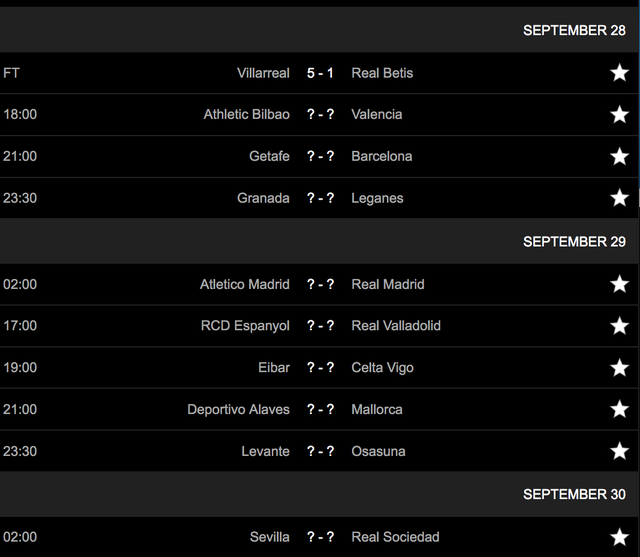This screenshot has width=640, height=557.
Task: Star the Atletico Madrid vs Real Madrid match
Action: [x=620, y=284]
